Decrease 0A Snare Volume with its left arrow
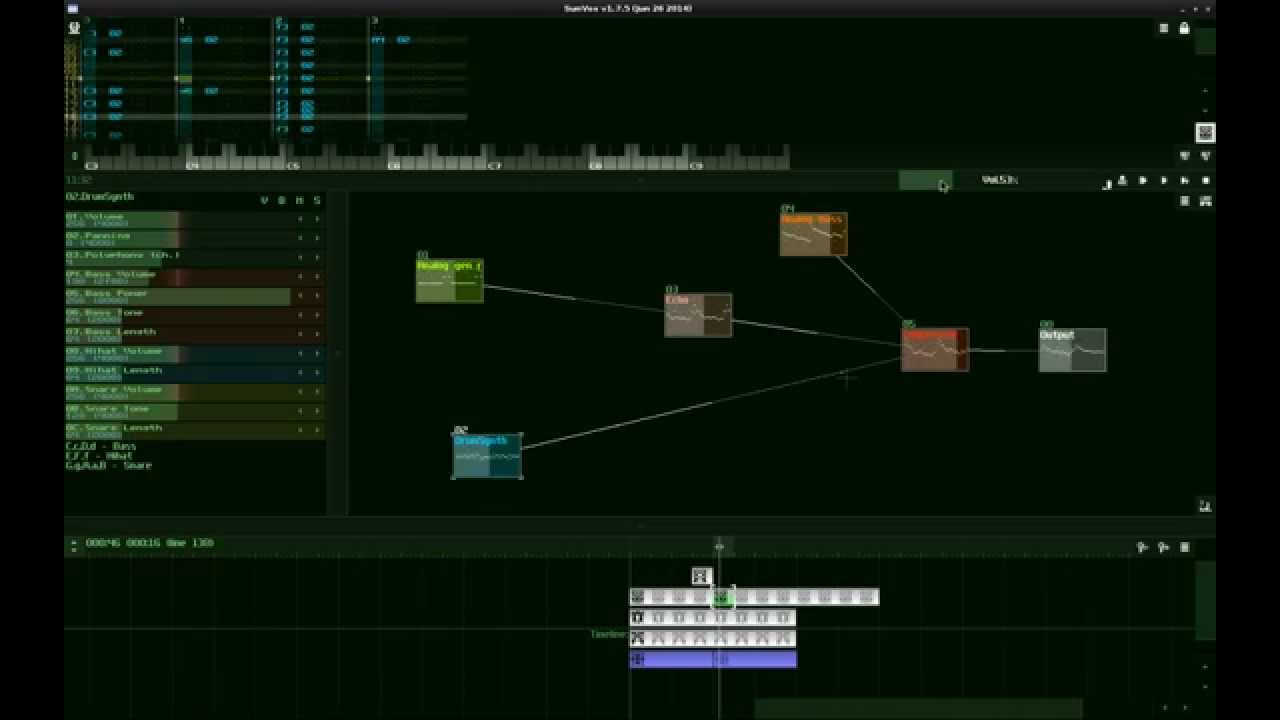Image resolution: width=1280 pixels, height=720 pixels. [x=299, y=392]
